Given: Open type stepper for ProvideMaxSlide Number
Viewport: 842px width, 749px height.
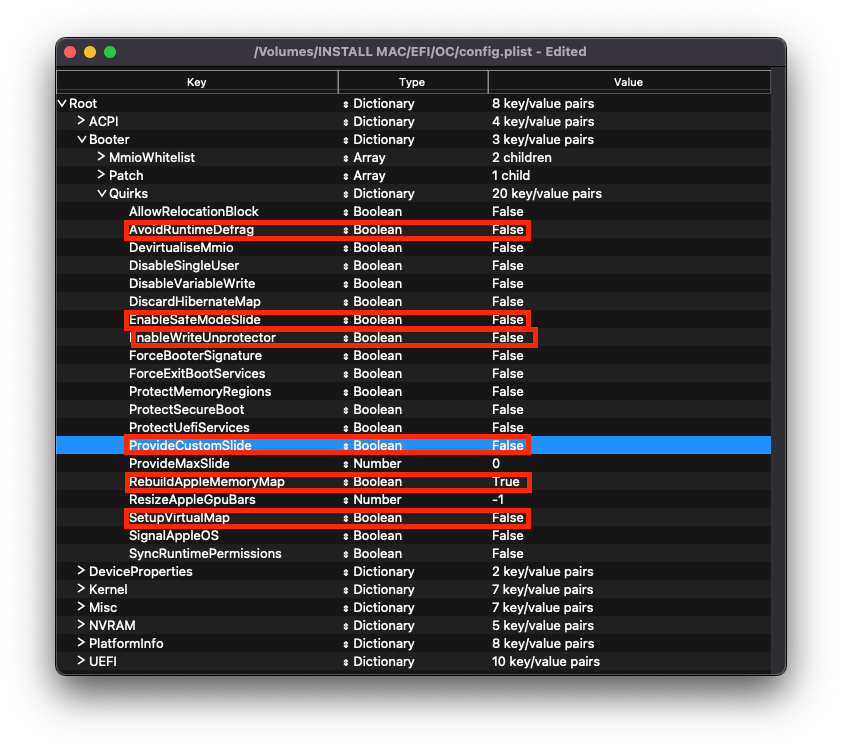Looking at the screenshot, I should coord(346,464).
